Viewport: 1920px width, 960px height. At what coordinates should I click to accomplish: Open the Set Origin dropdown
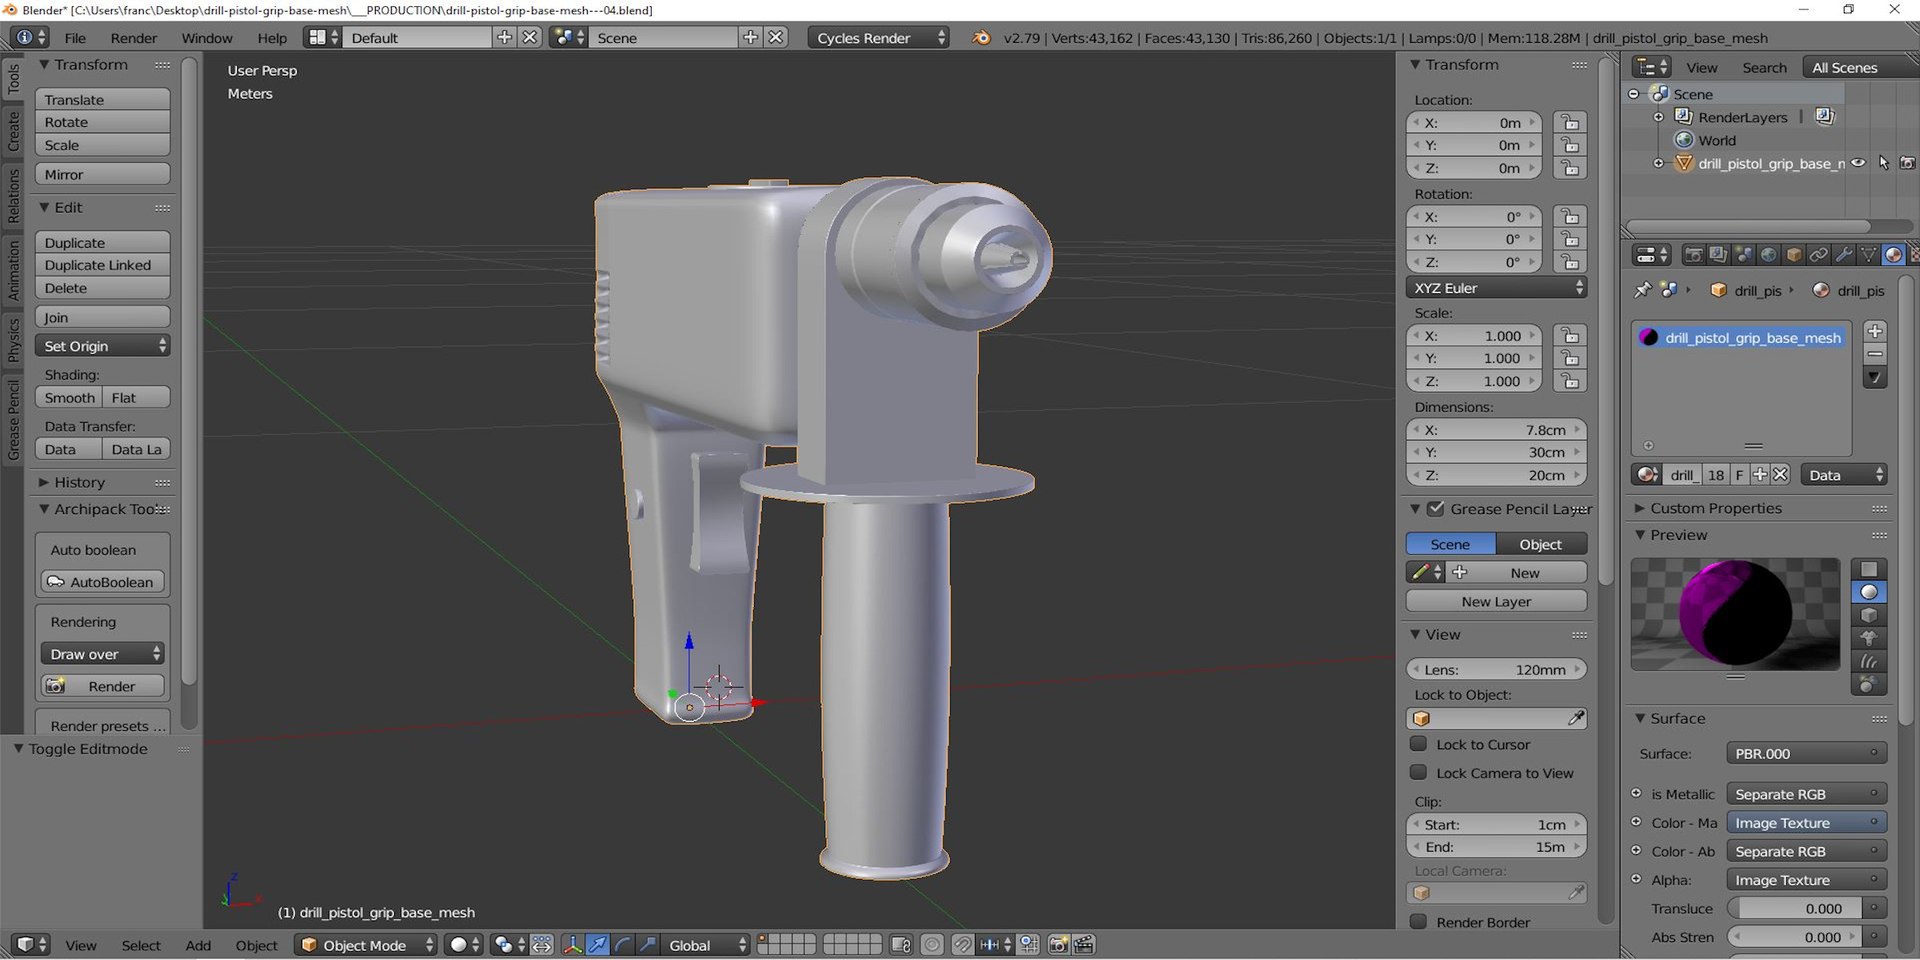click(x=102, y=346)
